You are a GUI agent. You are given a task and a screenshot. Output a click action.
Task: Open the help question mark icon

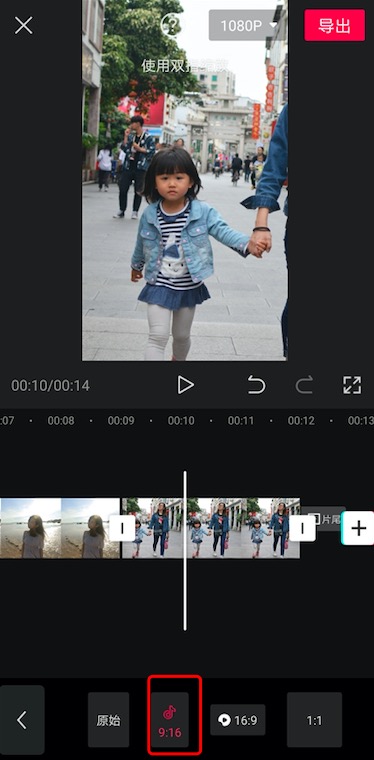pos(171,23)
